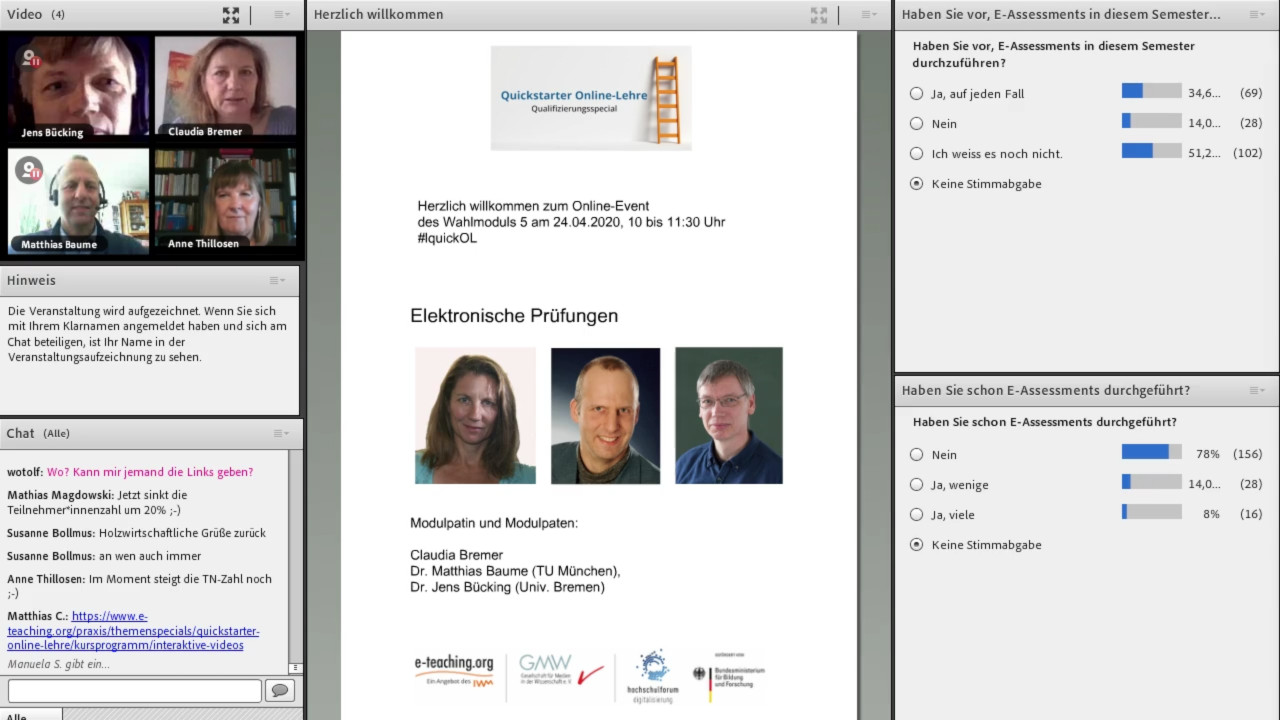Viewport: 1280px width, 720px height.
Task: Select 'Ich weiss es noch nicht.' option
Action: click(x=916, y=154)
